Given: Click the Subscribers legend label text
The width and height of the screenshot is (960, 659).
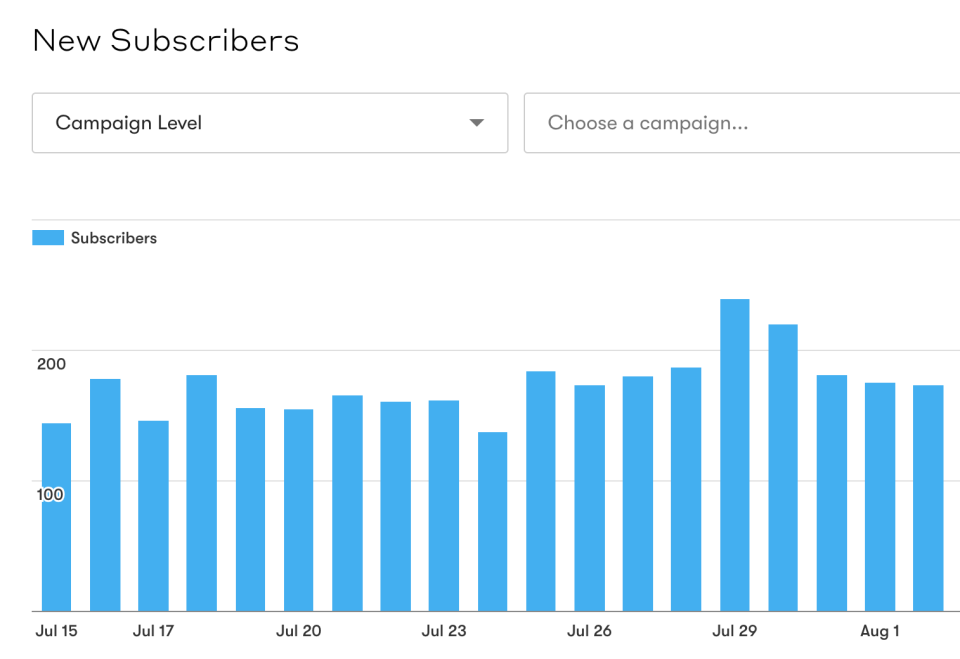Looking at the screenshot, I should click(x=113, y=238).
